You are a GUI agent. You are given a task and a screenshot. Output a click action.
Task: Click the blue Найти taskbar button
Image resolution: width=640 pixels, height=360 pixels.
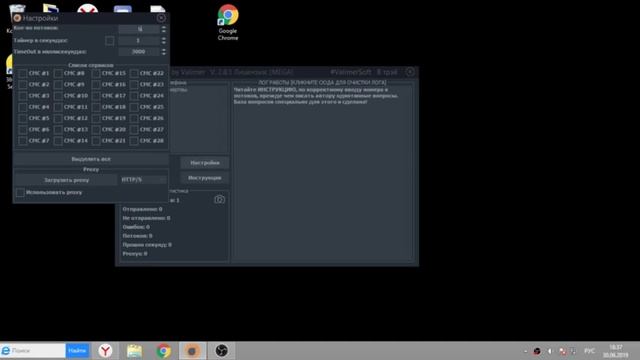(x=77, y=351)
